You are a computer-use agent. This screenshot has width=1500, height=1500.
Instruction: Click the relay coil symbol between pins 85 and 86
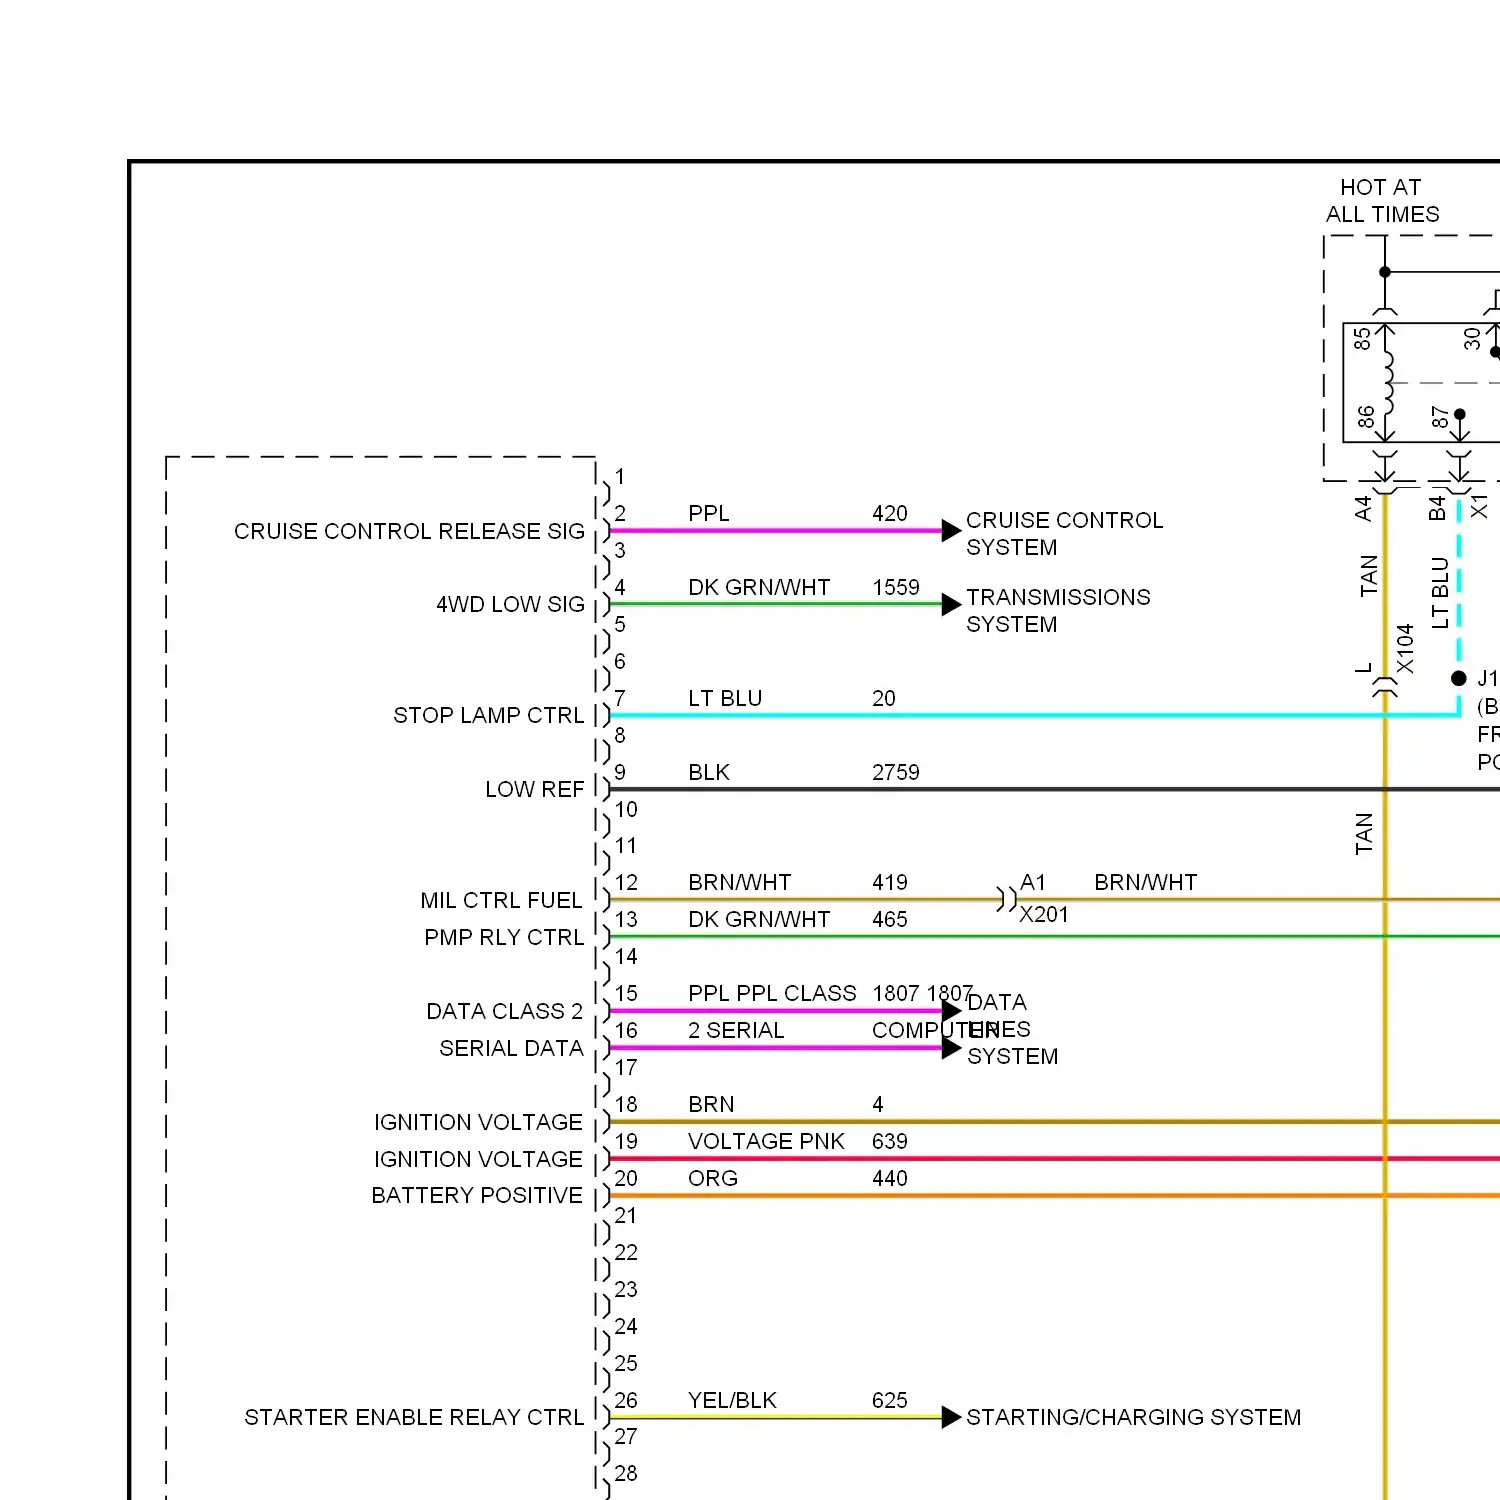click(x=1387, y=383)
